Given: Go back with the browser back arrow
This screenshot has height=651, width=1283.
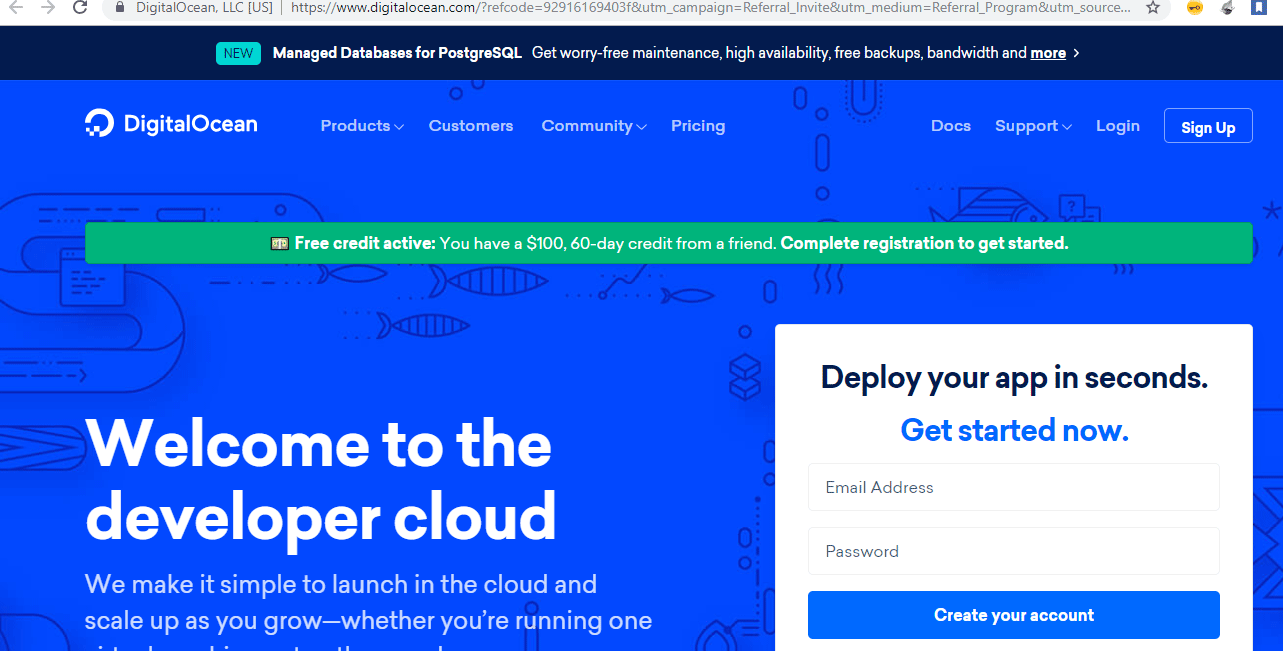Looking at the screenshot, I should click(x=17, y=7).
